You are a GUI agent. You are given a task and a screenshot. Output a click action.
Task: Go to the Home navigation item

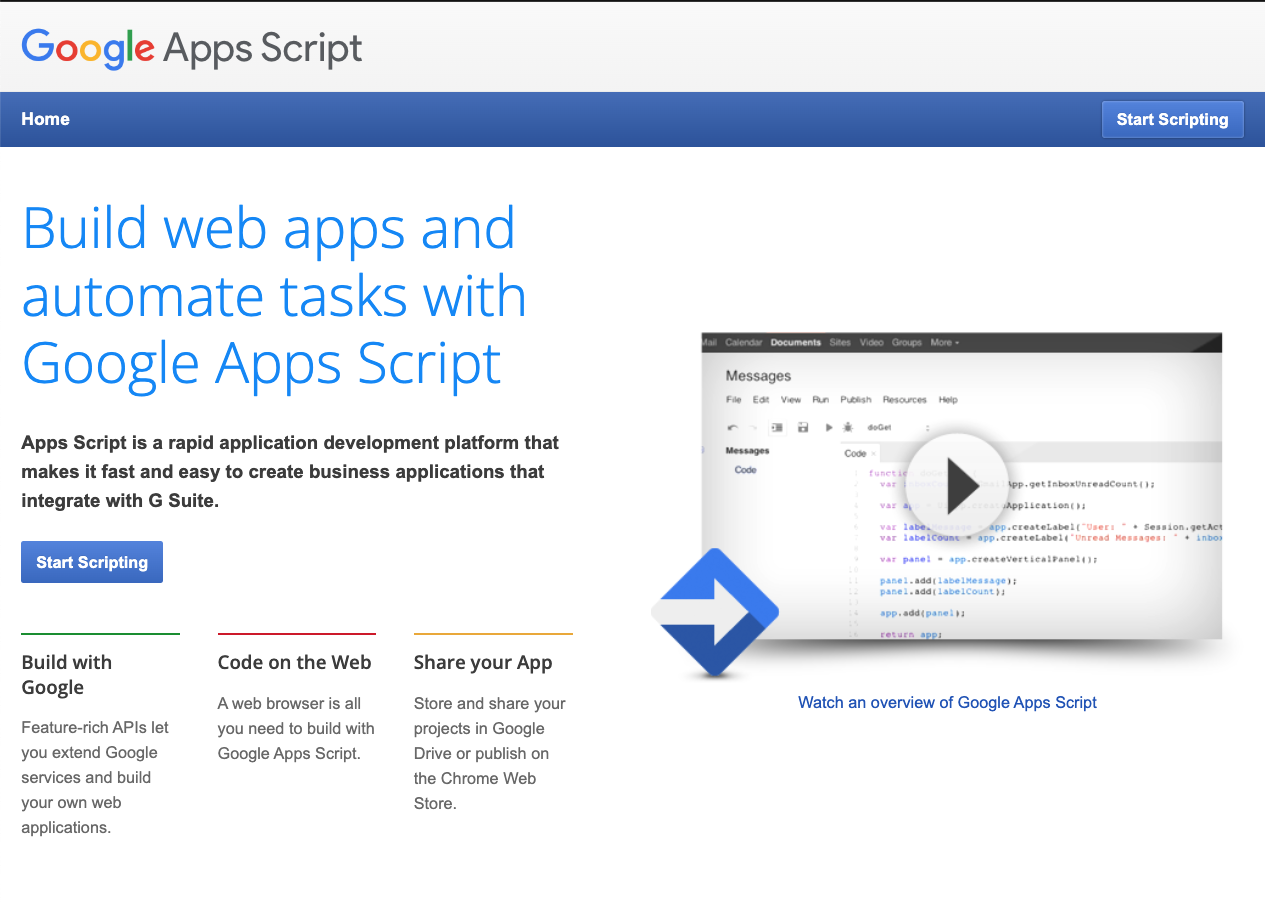point(45,119)
